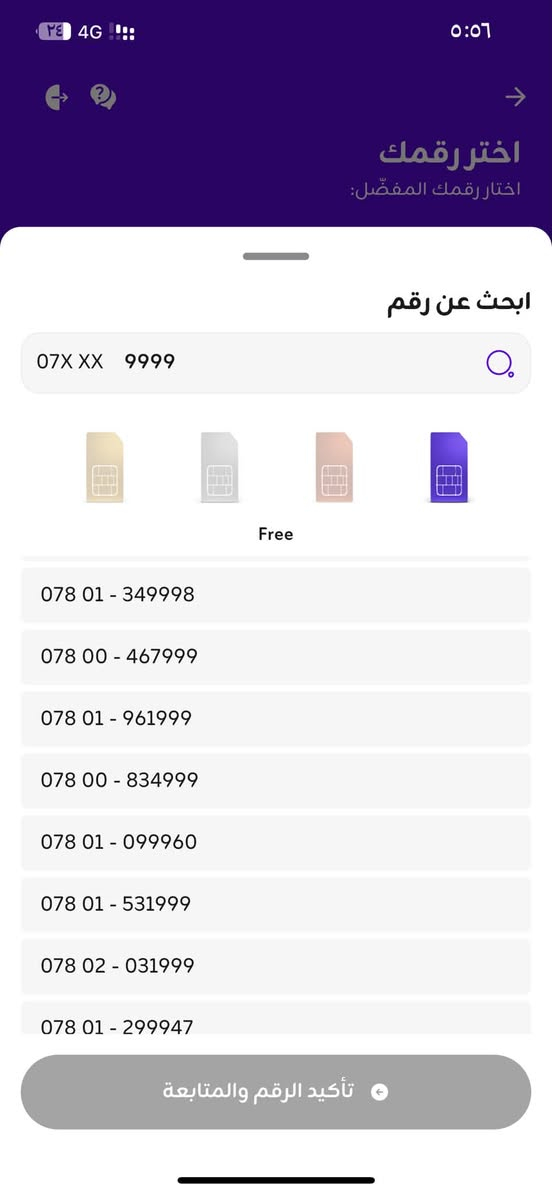Select the rose bronze SIM card
This screenshot has width=552, height=1194.
click(x=334, y=468)
